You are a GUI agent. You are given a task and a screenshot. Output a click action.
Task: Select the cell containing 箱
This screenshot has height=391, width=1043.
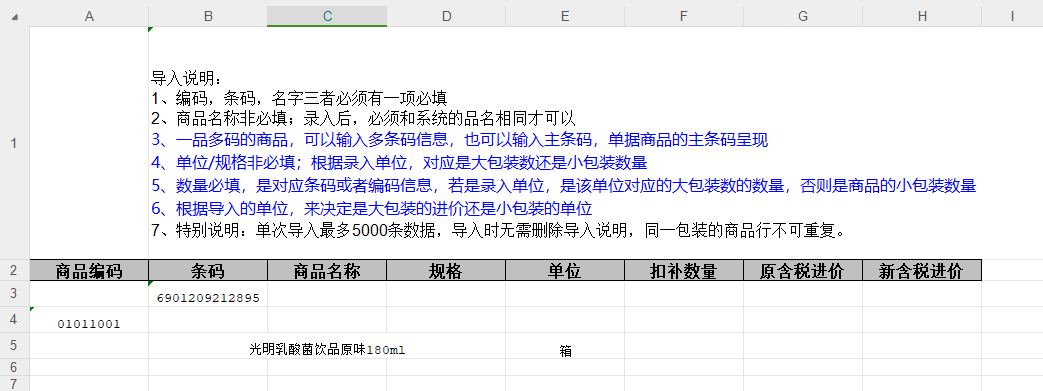click(x=565, y=346)
